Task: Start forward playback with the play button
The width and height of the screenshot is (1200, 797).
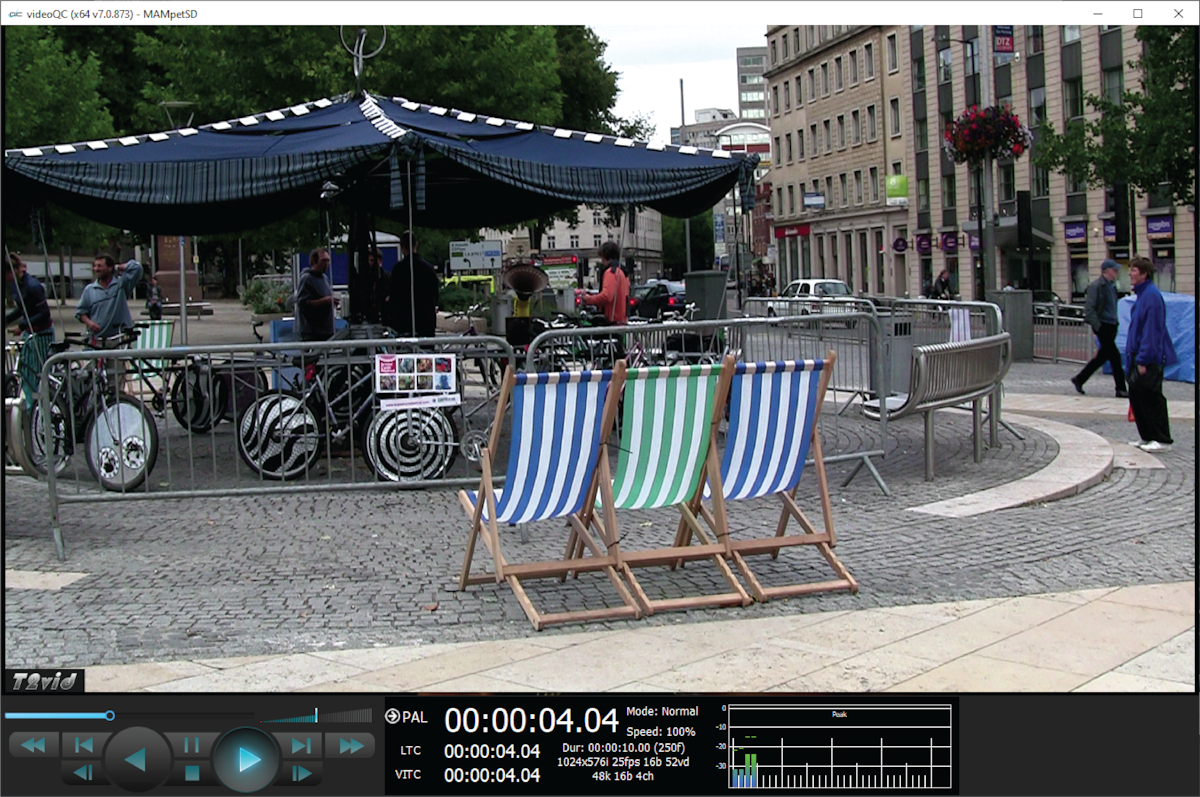Action: click(246, 759)
